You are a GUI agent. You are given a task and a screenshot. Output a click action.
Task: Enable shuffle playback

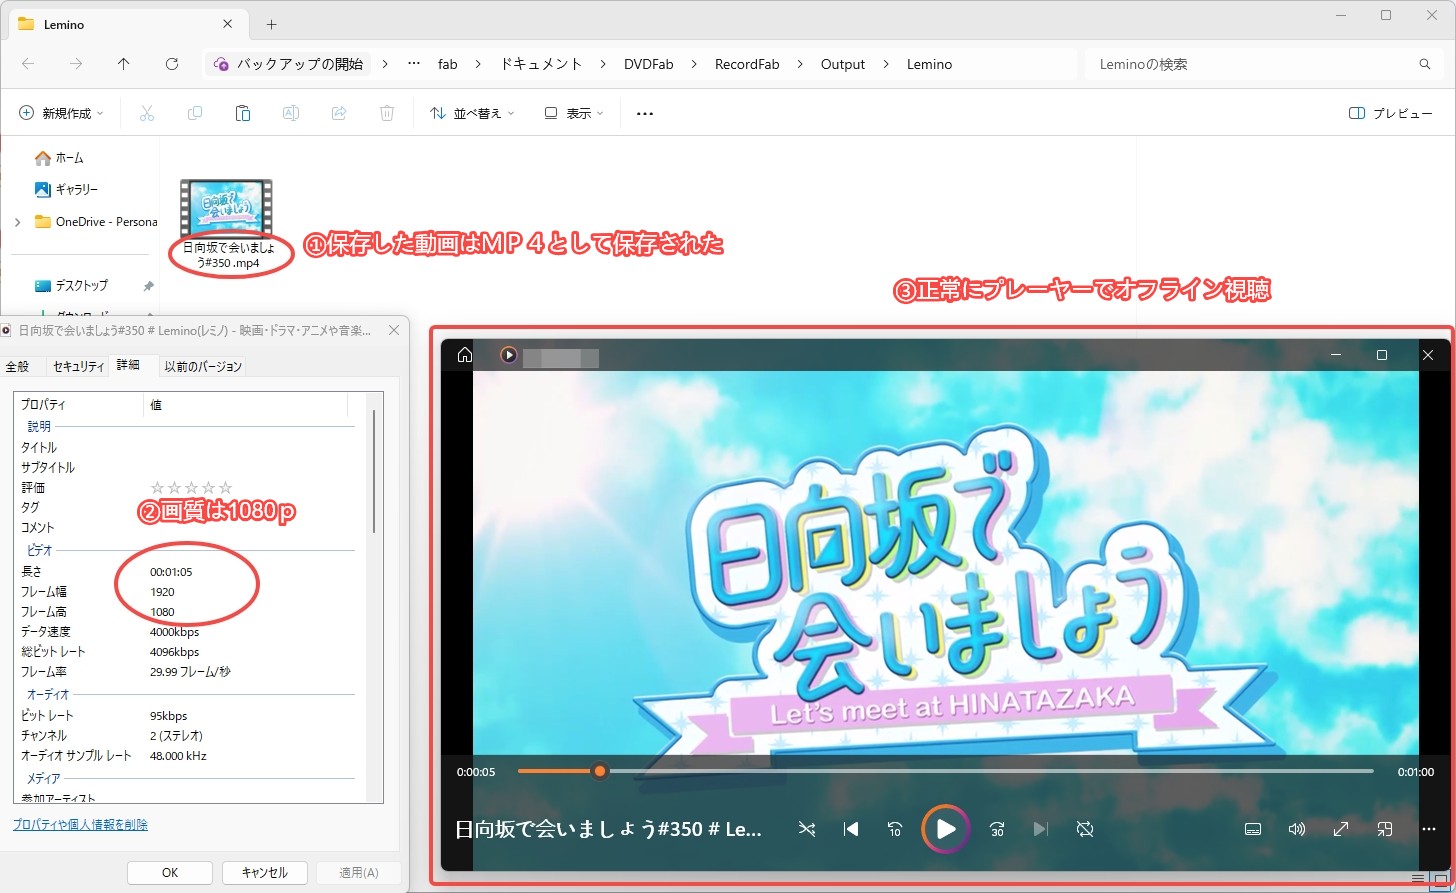tap(807, 829)
